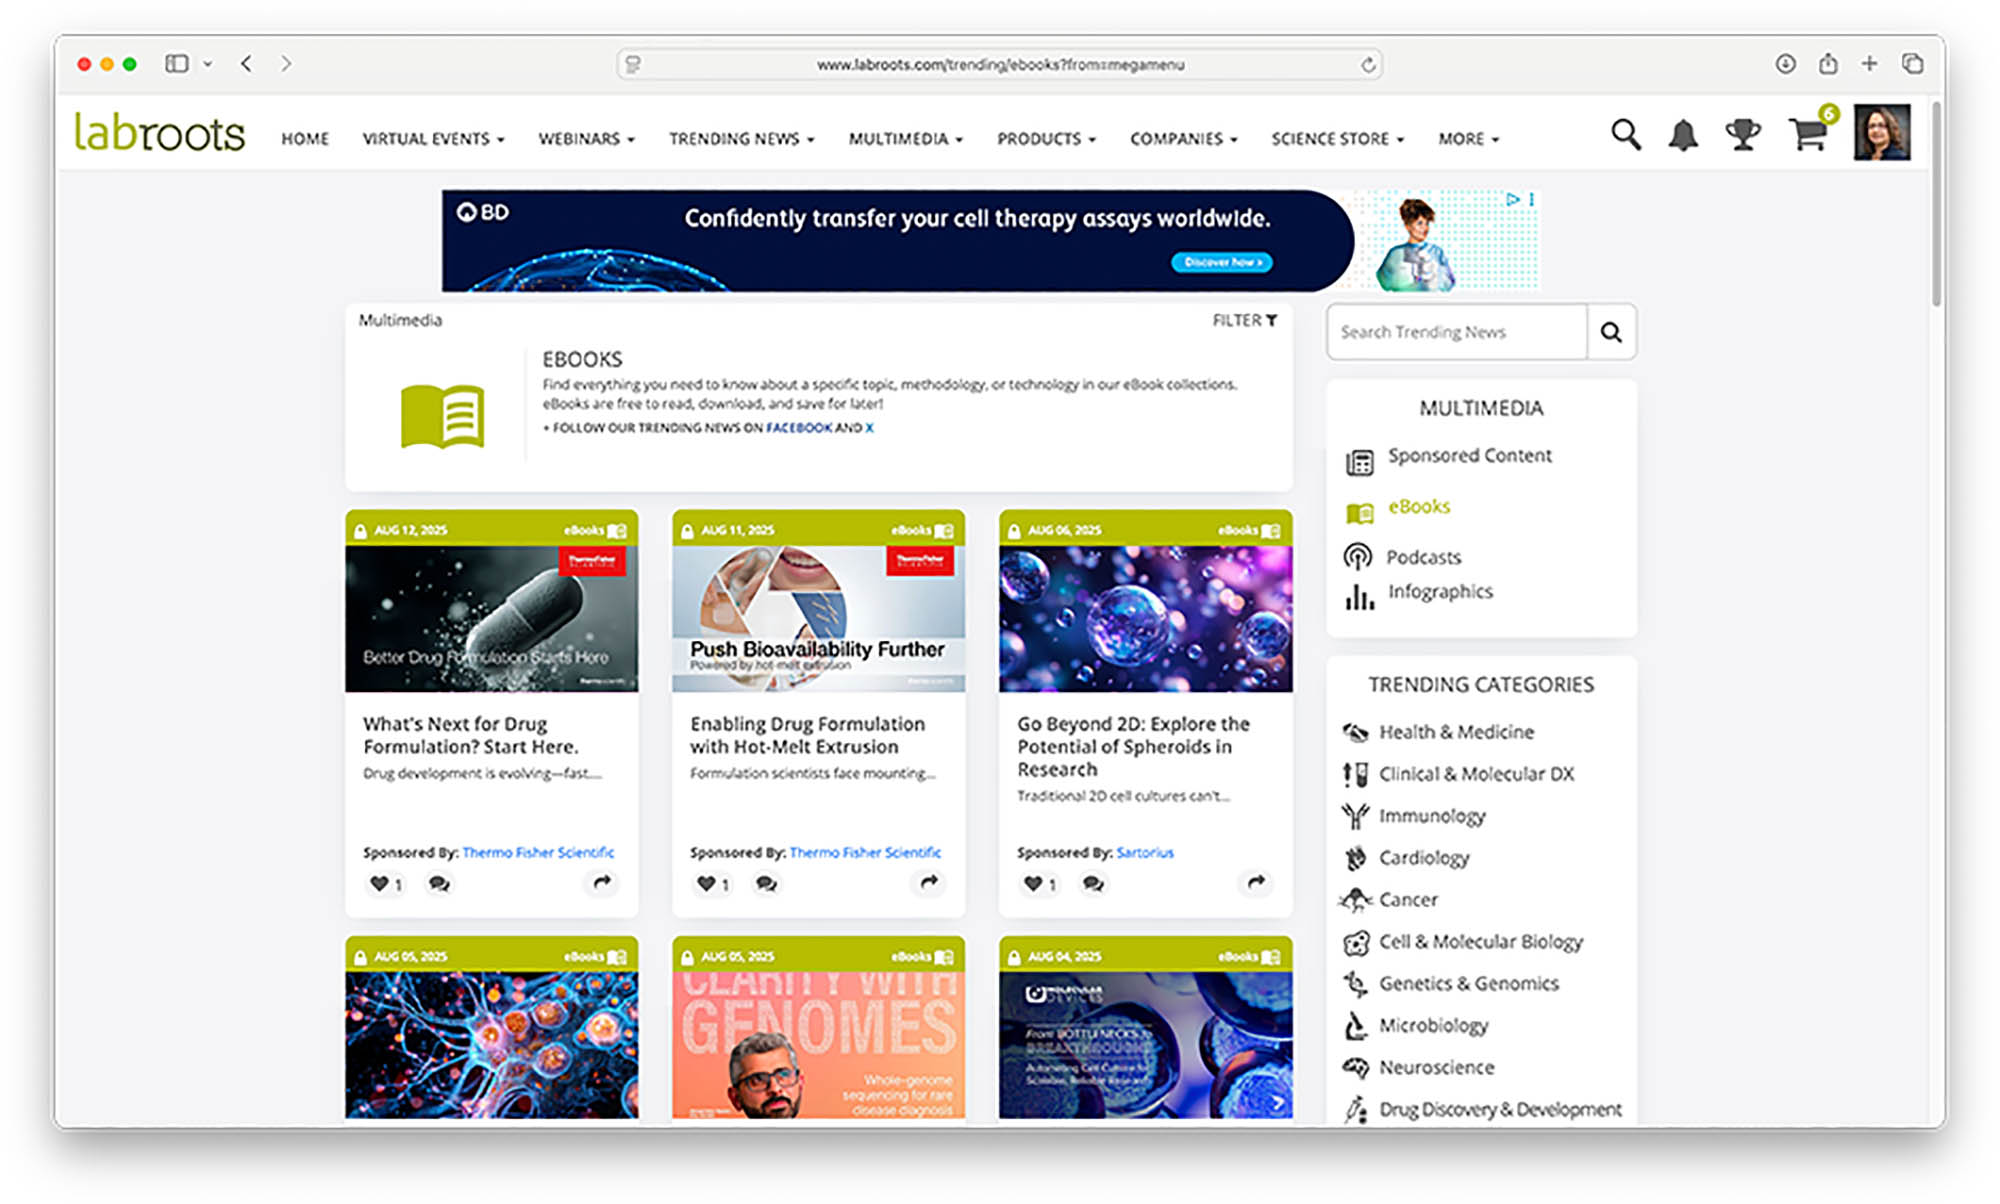Open the Trending News dropdown
The image size is (2000, 1204).
tap(741, 139)
